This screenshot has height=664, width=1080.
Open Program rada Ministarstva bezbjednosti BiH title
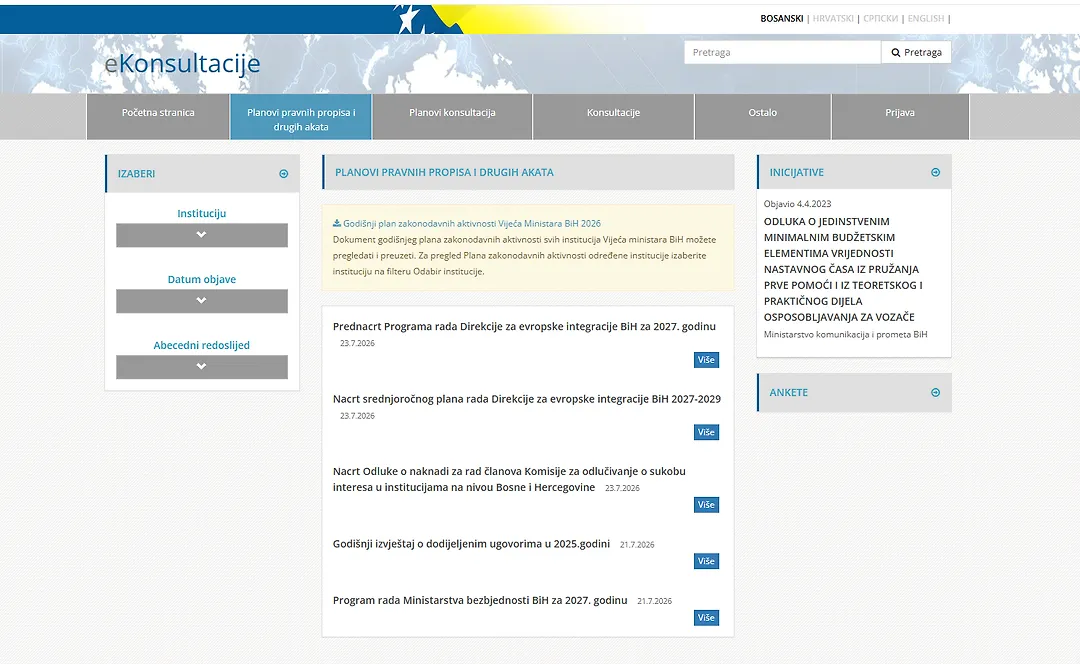pos(480,600)
